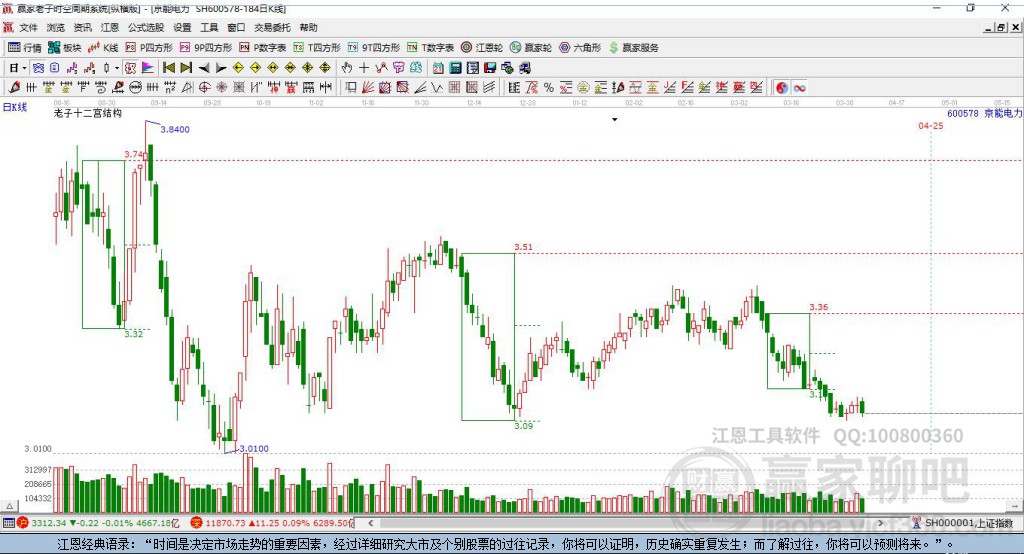This screenshot has width=1024, height=554.
Task: Open the T四方形 tool
Action: point(317,48)
